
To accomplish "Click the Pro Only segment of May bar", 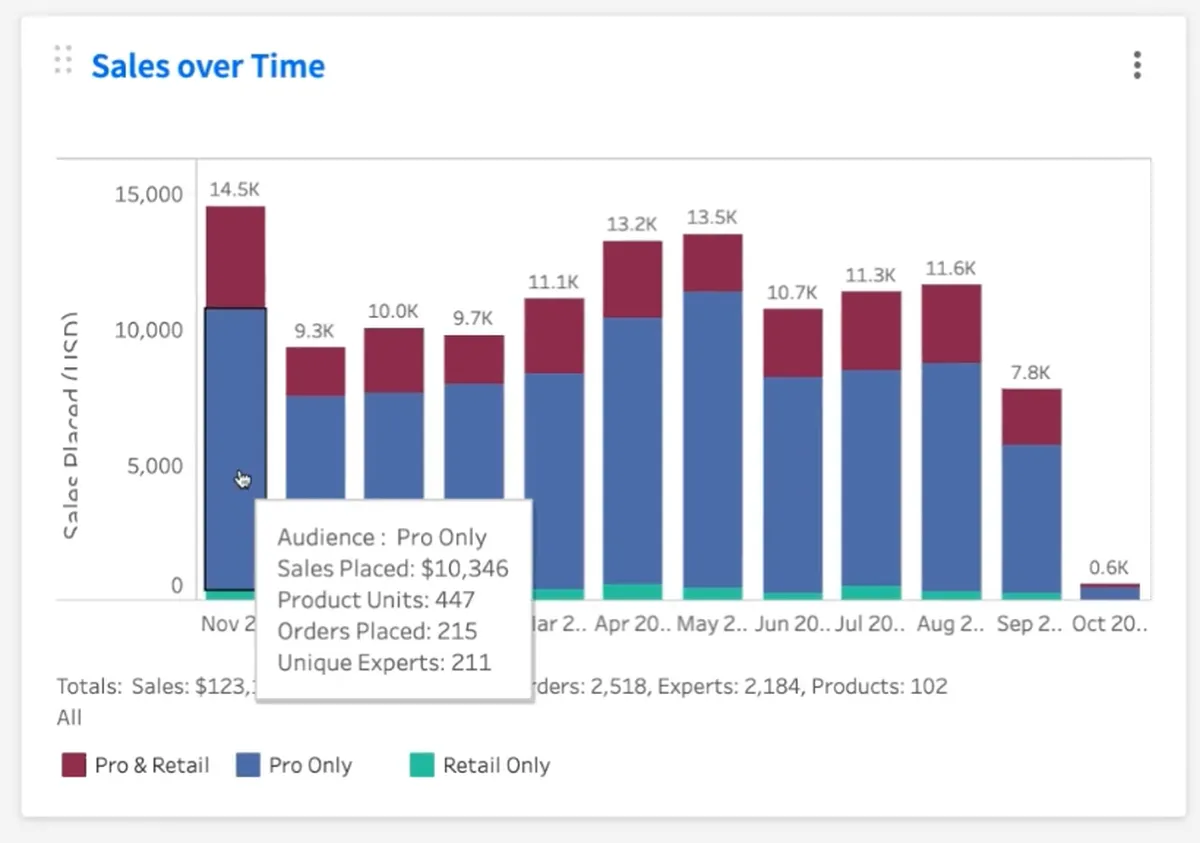I will 713,439.
